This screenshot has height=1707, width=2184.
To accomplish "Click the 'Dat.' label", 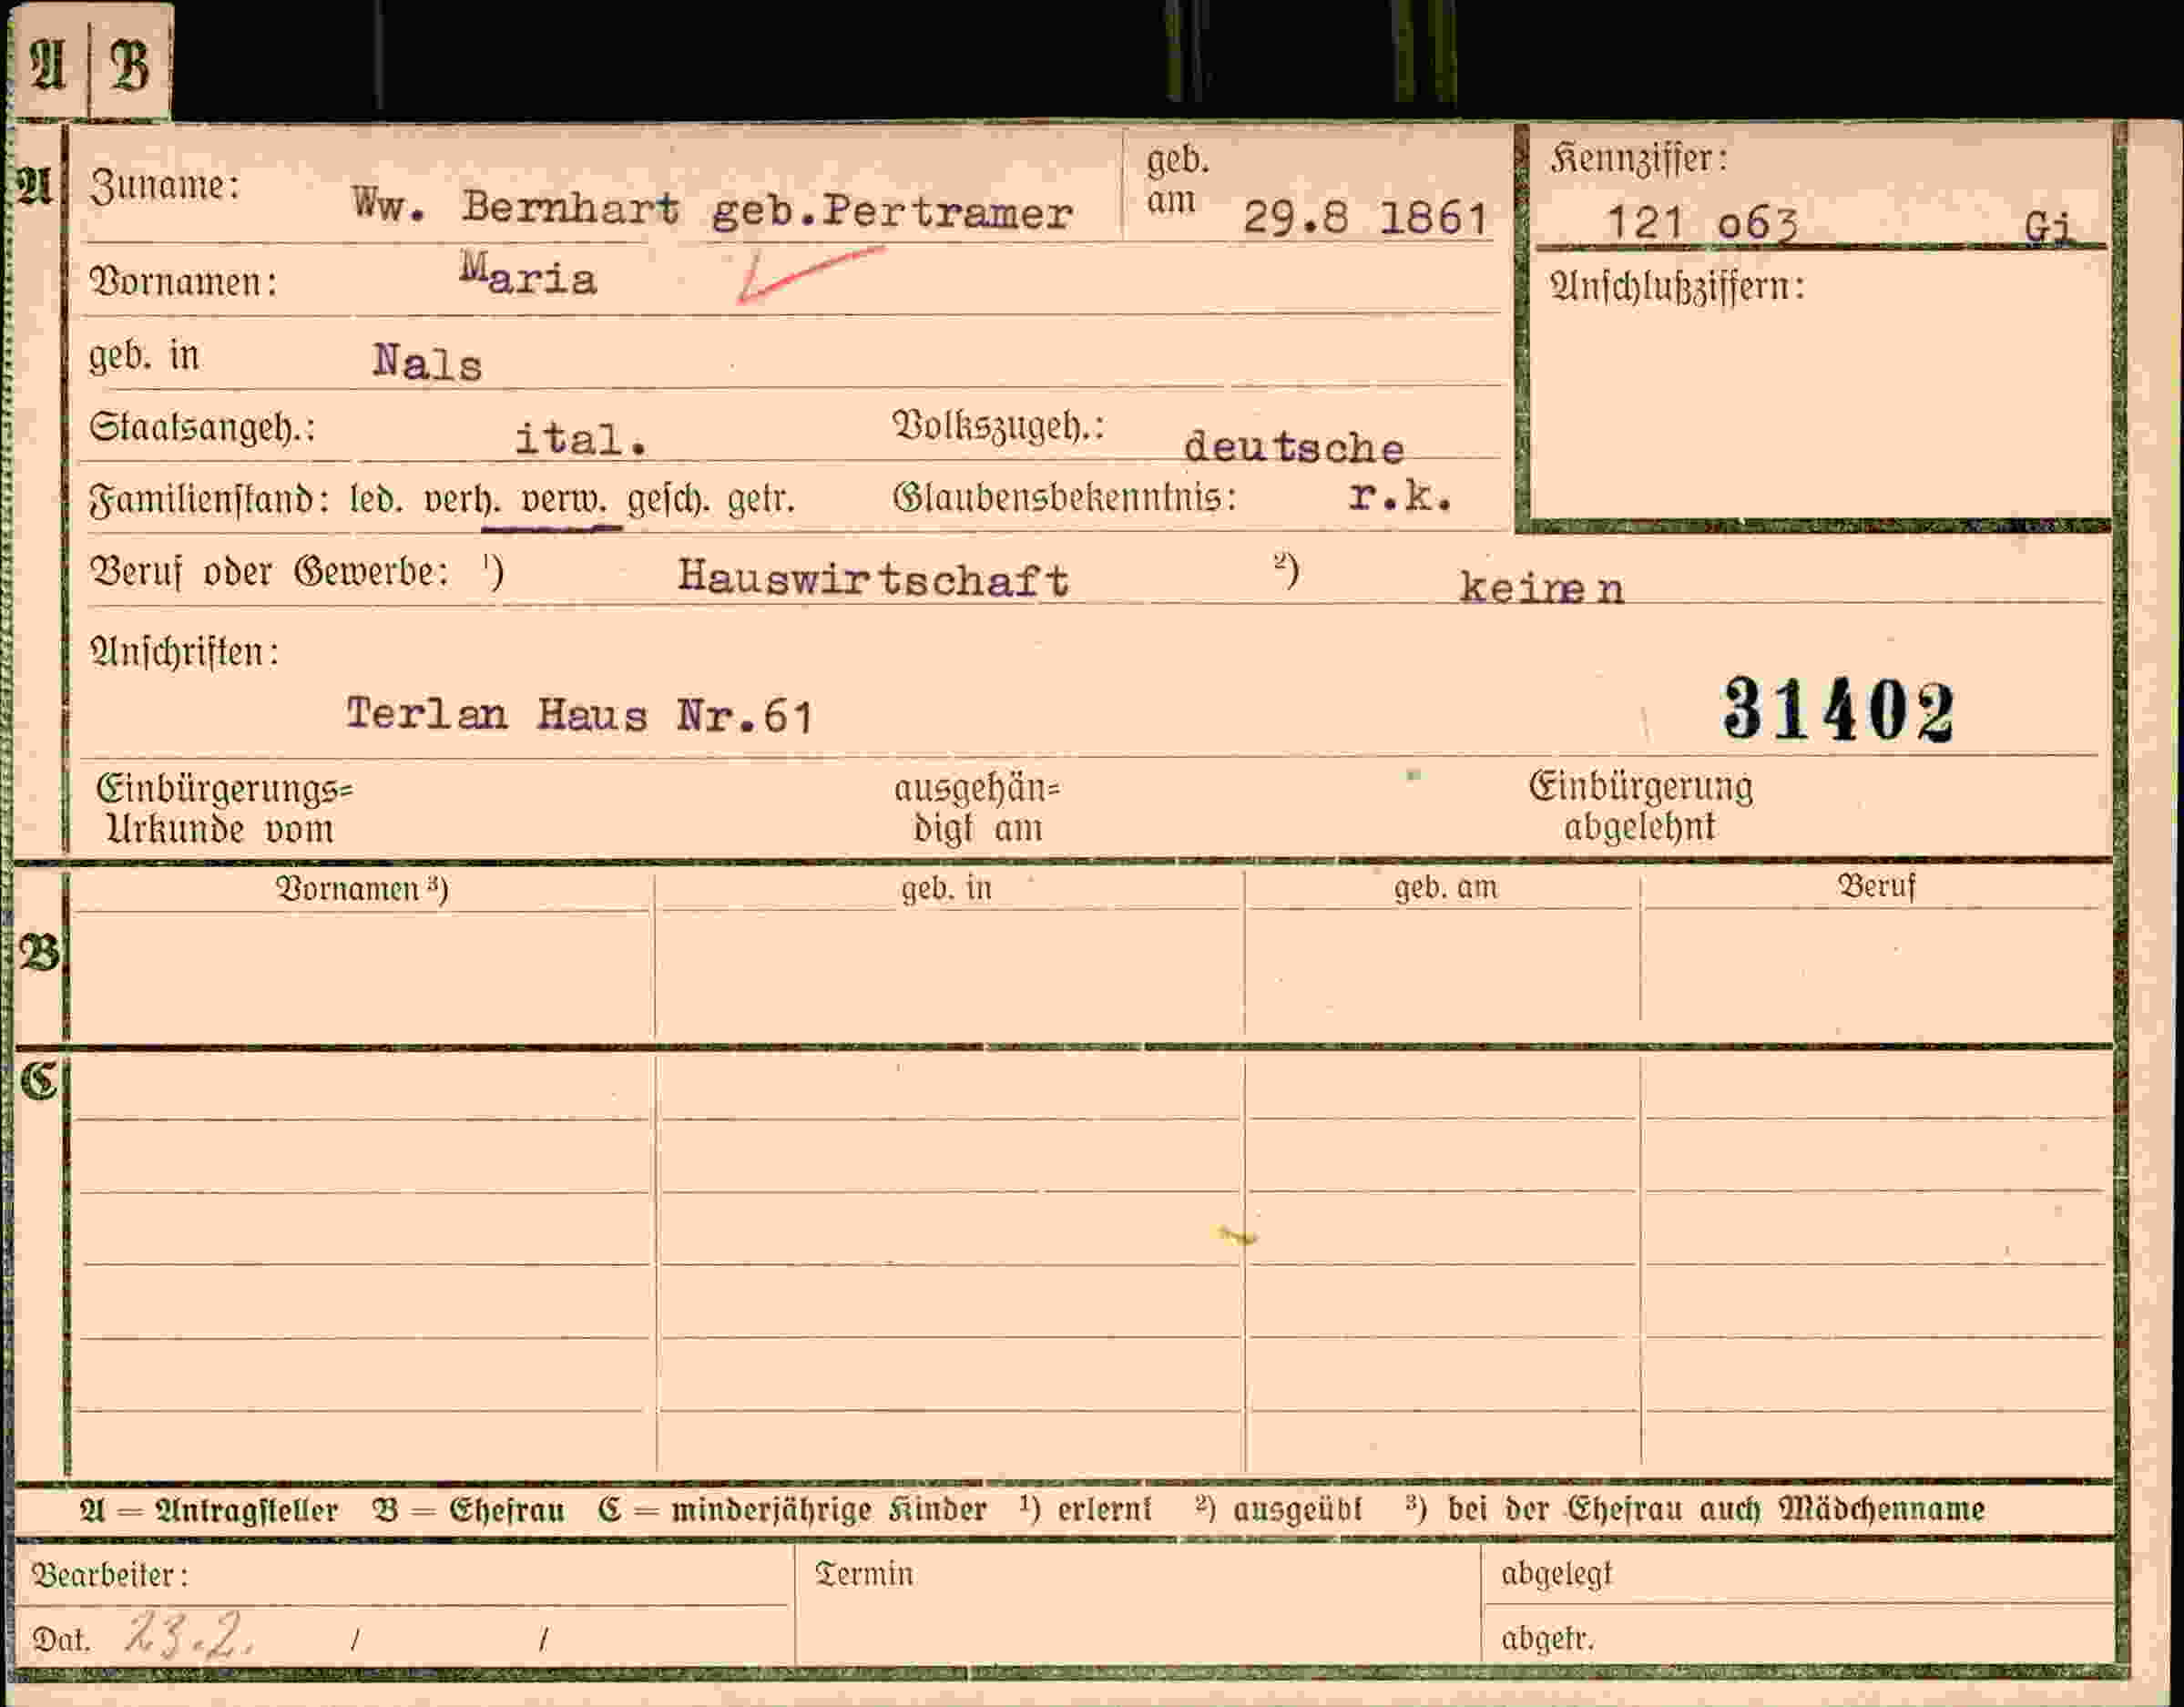I will 60,1640.
